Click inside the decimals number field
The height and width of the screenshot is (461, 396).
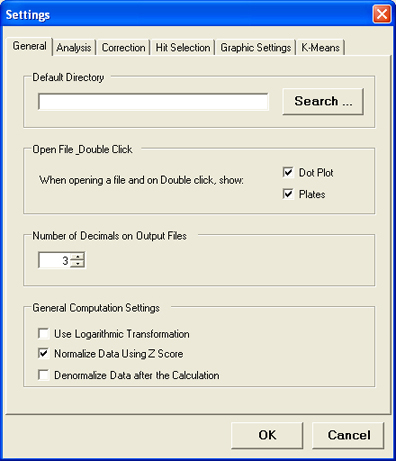(x=54, y=260)
